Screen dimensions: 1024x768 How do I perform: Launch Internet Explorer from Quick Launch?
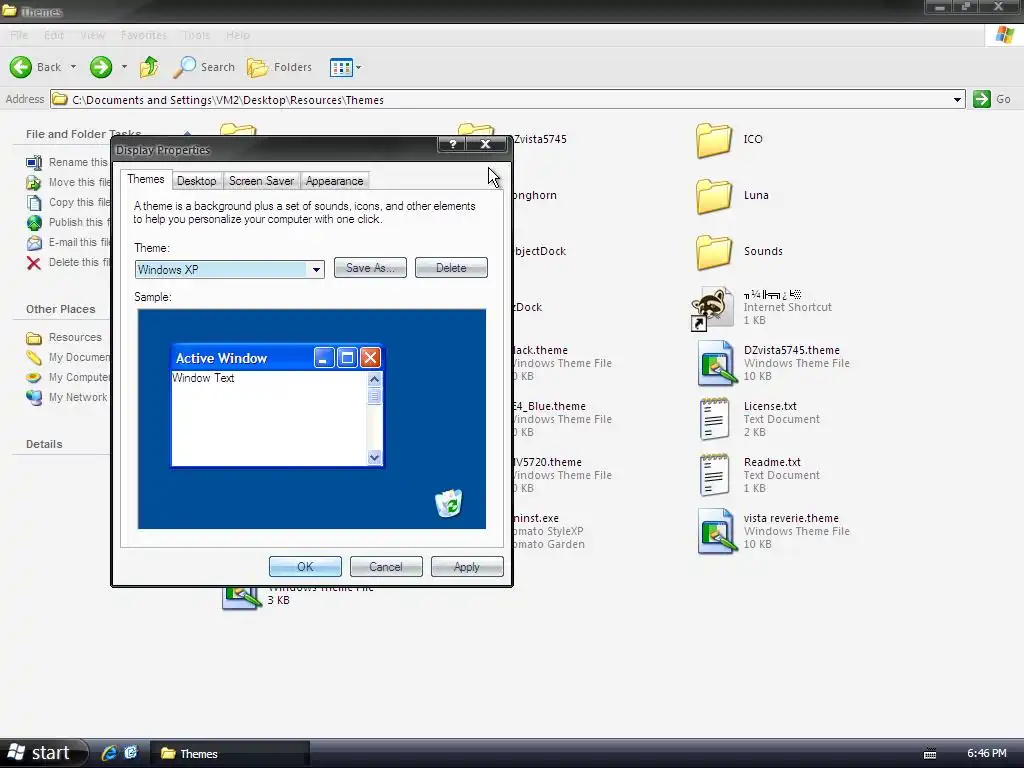(108, 753)
